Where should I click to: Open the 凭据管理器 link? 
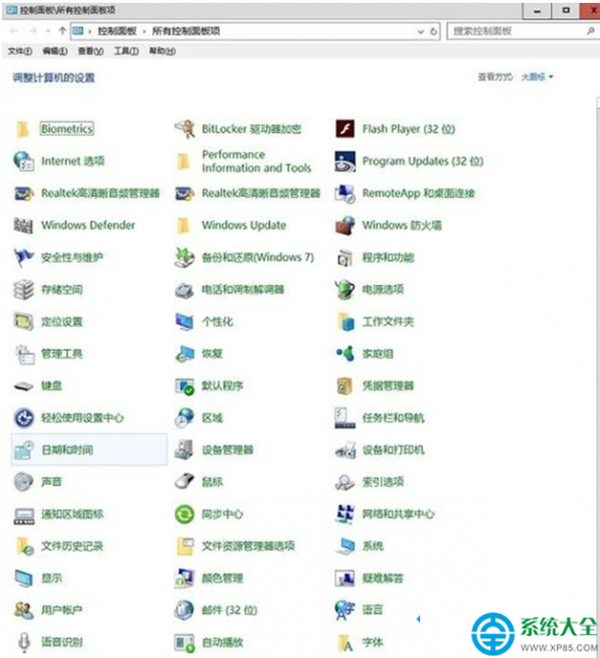tap(388, 386)
